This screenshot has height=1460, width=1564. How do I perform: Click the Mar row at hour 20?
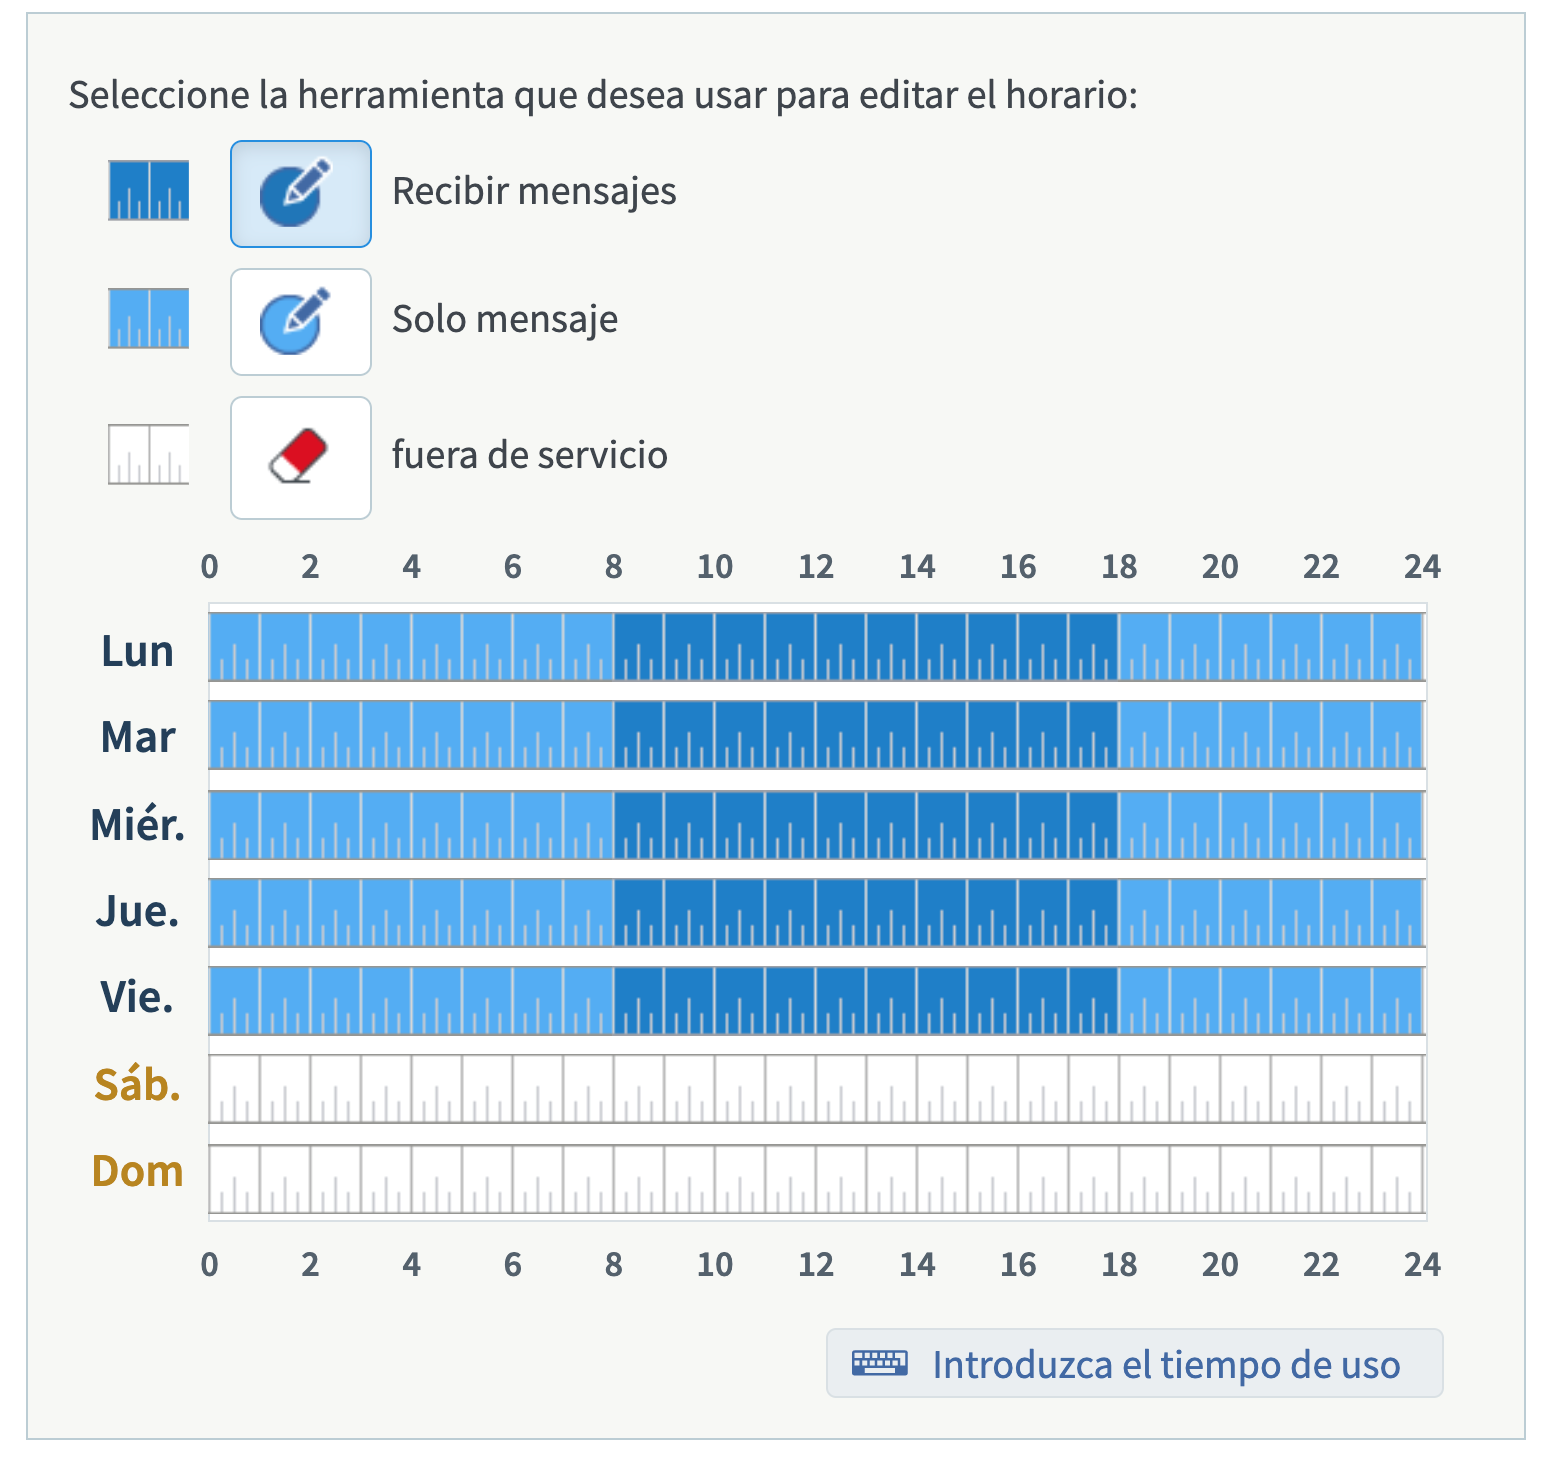[1245, 735]
